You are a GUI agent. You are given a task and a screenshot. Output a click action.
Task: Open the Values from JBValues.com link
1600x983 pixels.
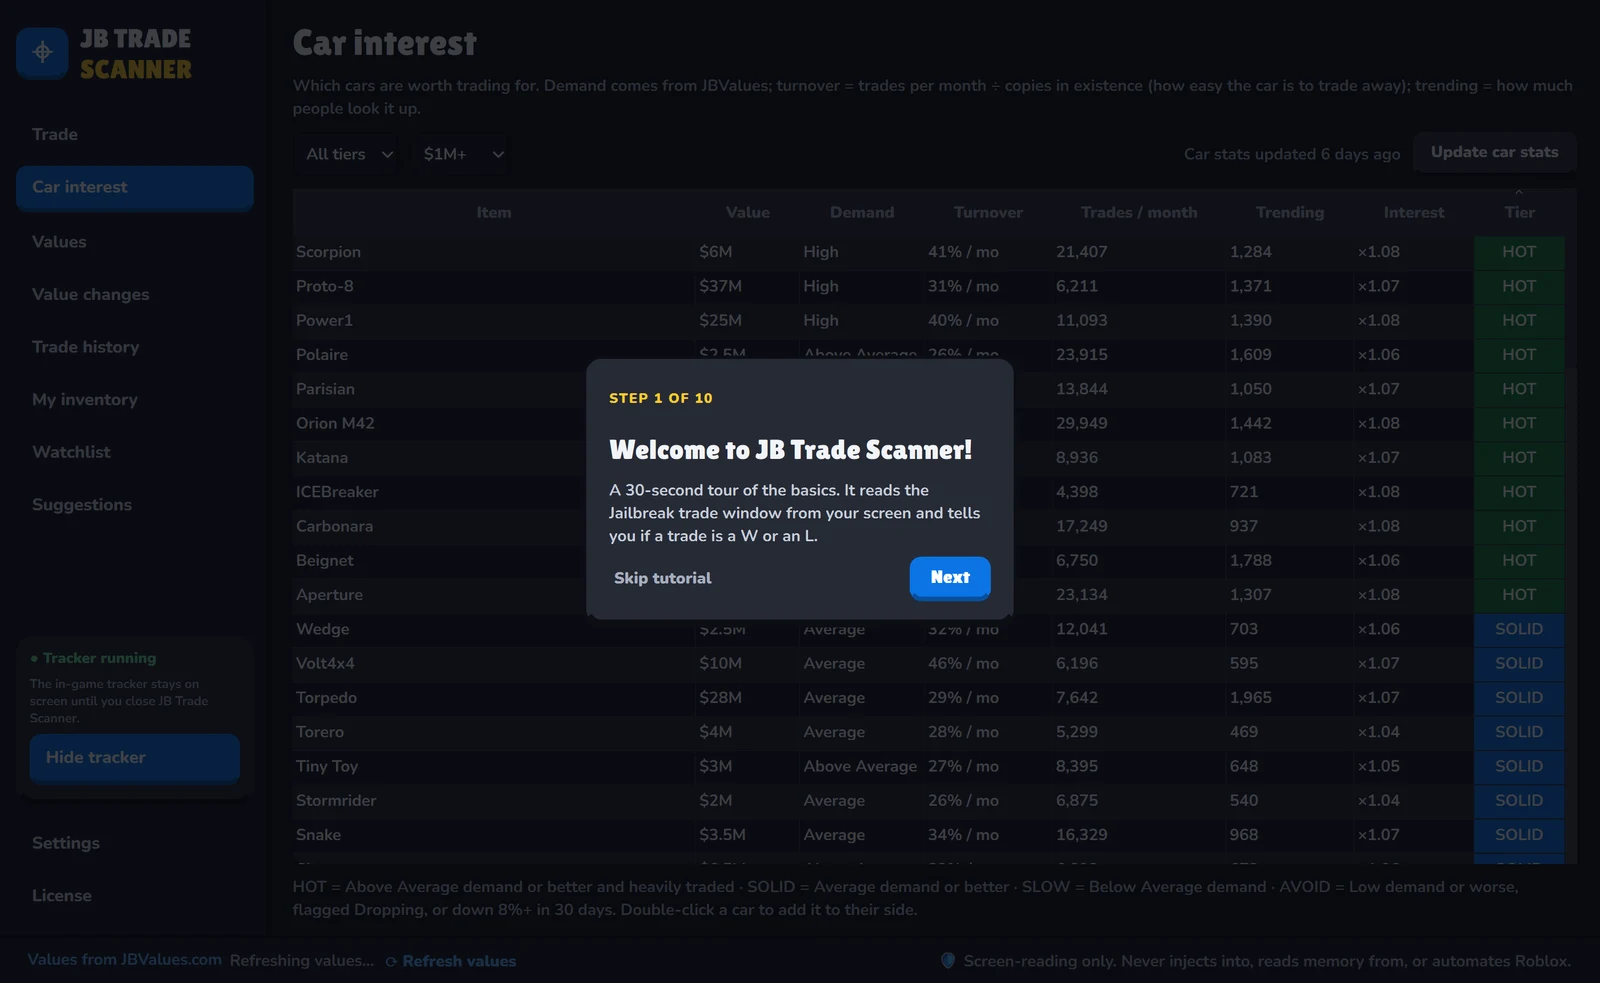[x=125, y=959]
